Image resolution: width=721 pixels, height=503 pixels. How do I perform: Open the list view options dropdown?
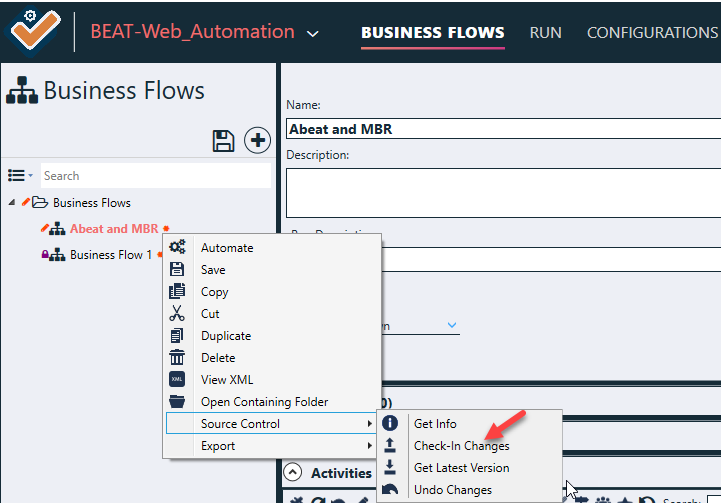pos(20,176)
